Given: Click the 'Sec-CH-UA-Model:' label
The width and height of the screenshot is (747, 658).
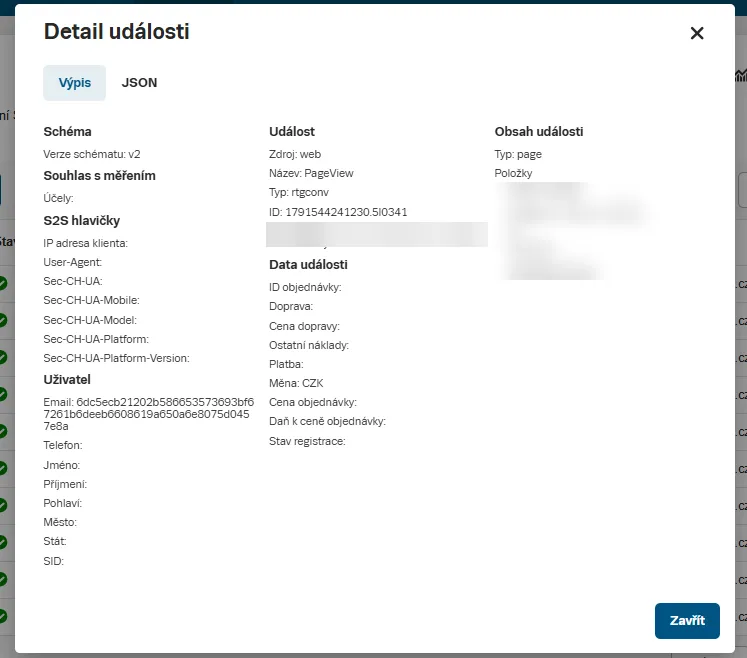Looking at the screenshot, I should 90,320.
